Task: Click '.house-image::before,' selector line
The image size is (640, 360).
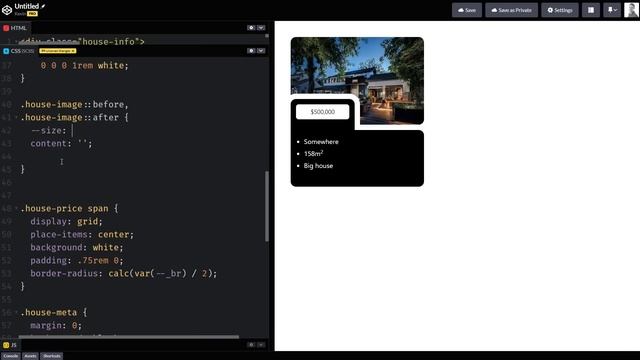Action: pyautogui.click(x=75, y=104)
